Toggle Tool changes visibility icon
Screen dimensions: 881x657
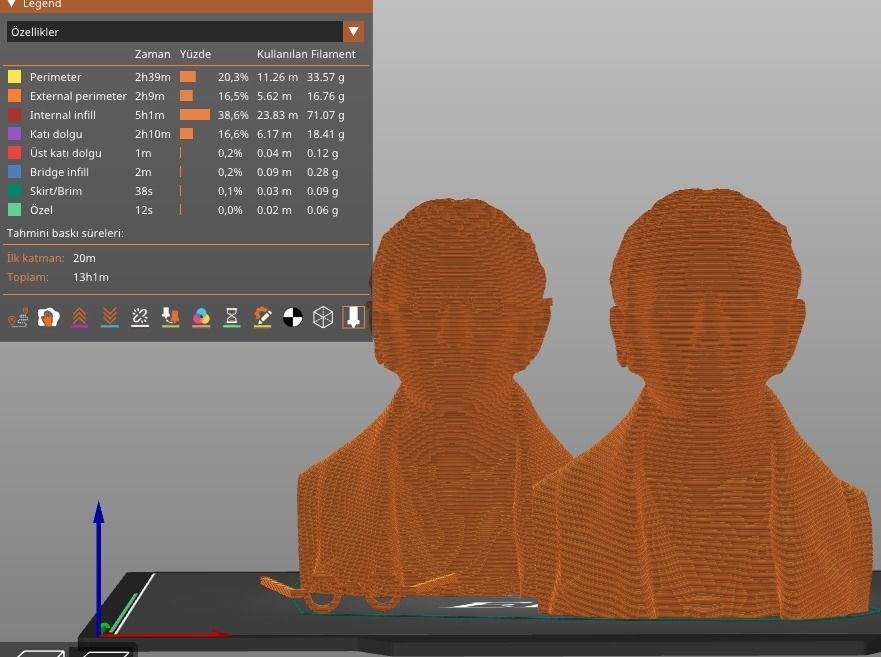(x=170, y=317)
